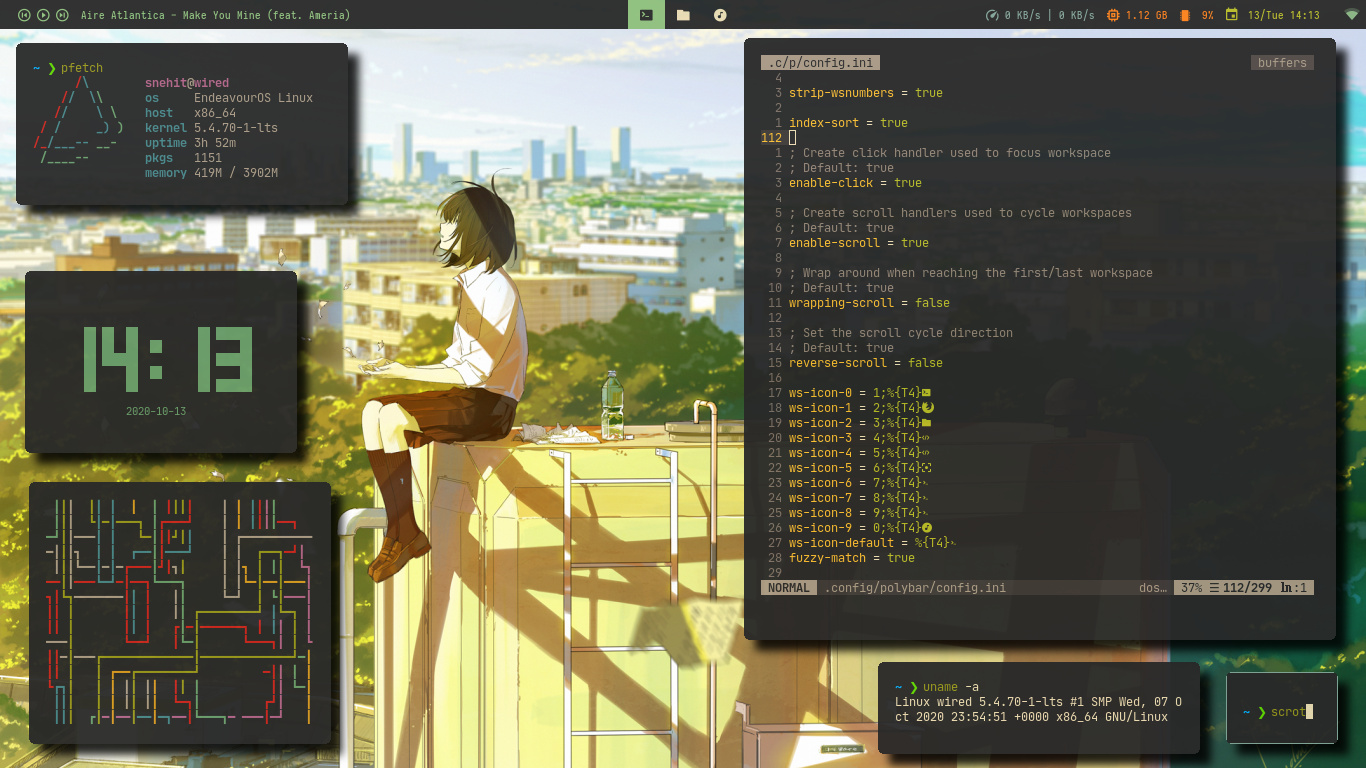Click the large 14:13 terminal clock
Viewport: 1366px width, 768px height.
[167, 359]
